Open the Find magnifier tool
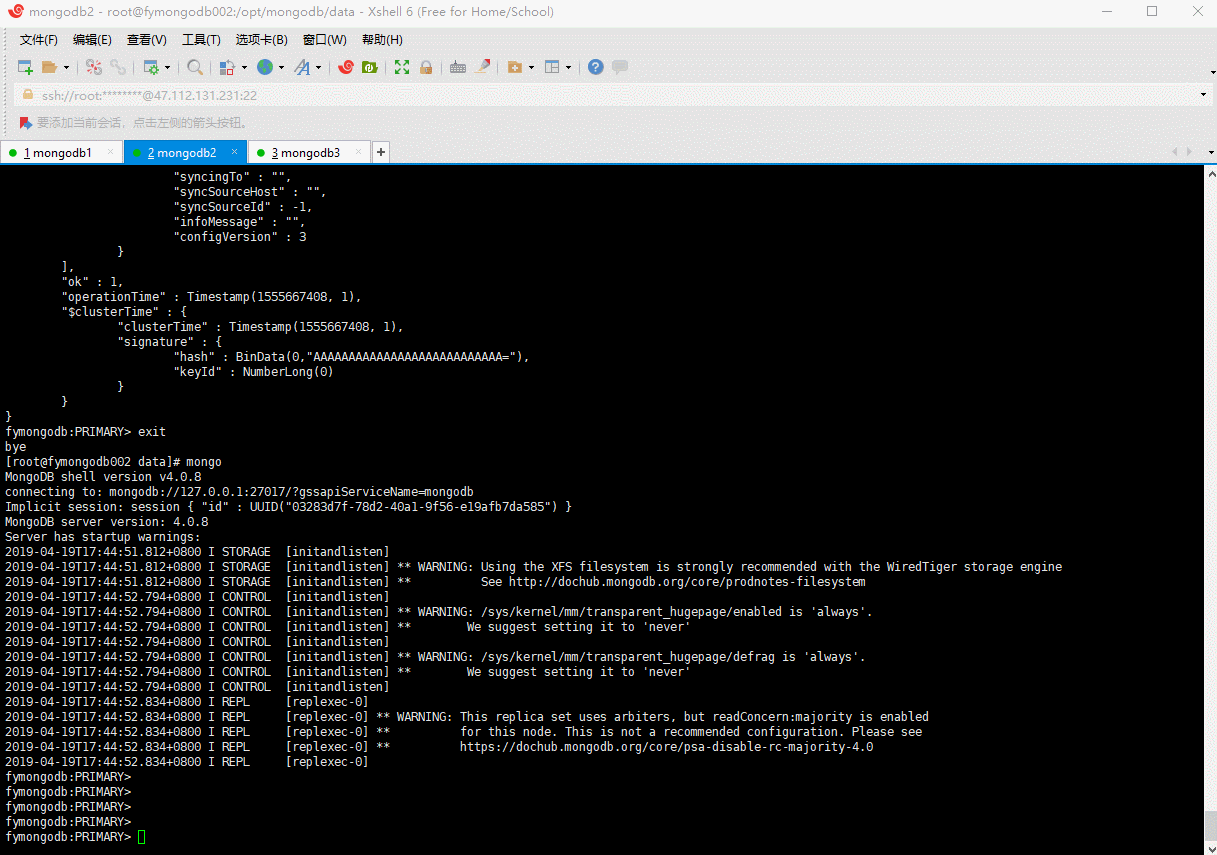The height and width of the screenshot is (855, 1217). coord(195,67)
